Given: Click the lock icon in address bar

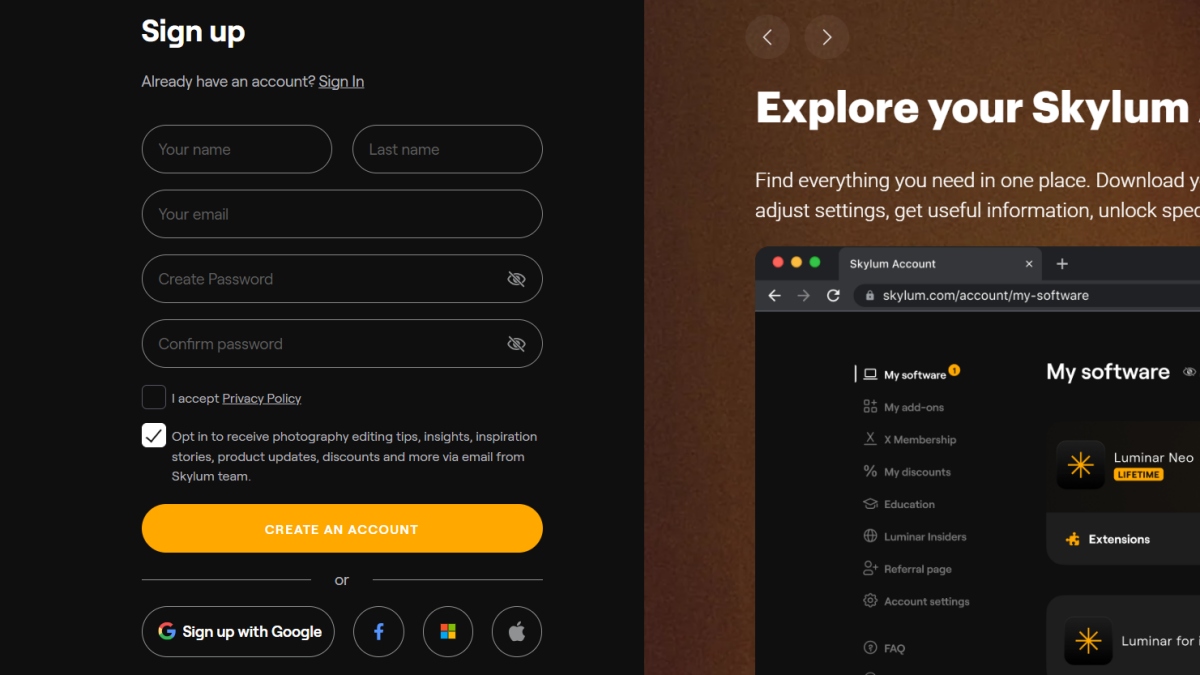Looking at the screenshot, I should pos(869,296).
